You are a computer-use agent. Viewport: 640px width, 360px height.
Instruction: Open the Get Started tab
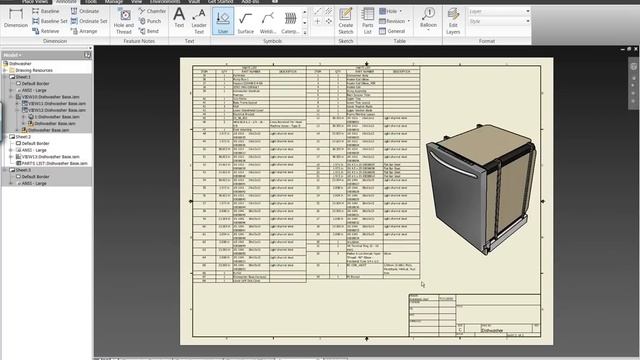click(220, 2)
